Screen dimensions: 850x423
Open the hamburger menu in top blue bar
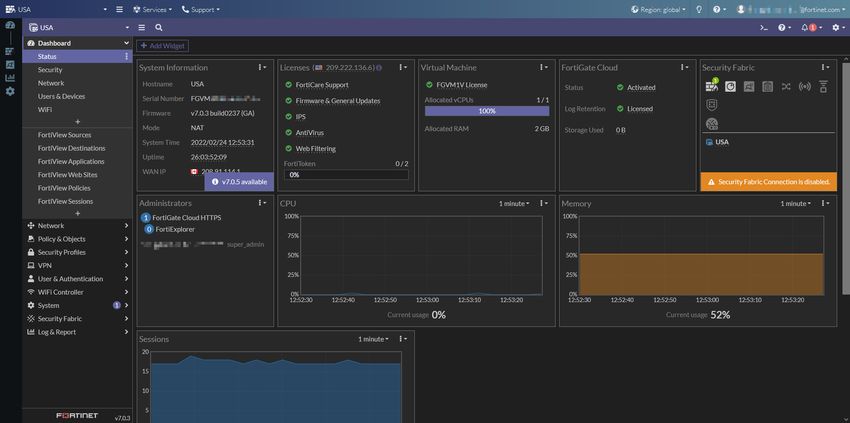coord(119,9)
